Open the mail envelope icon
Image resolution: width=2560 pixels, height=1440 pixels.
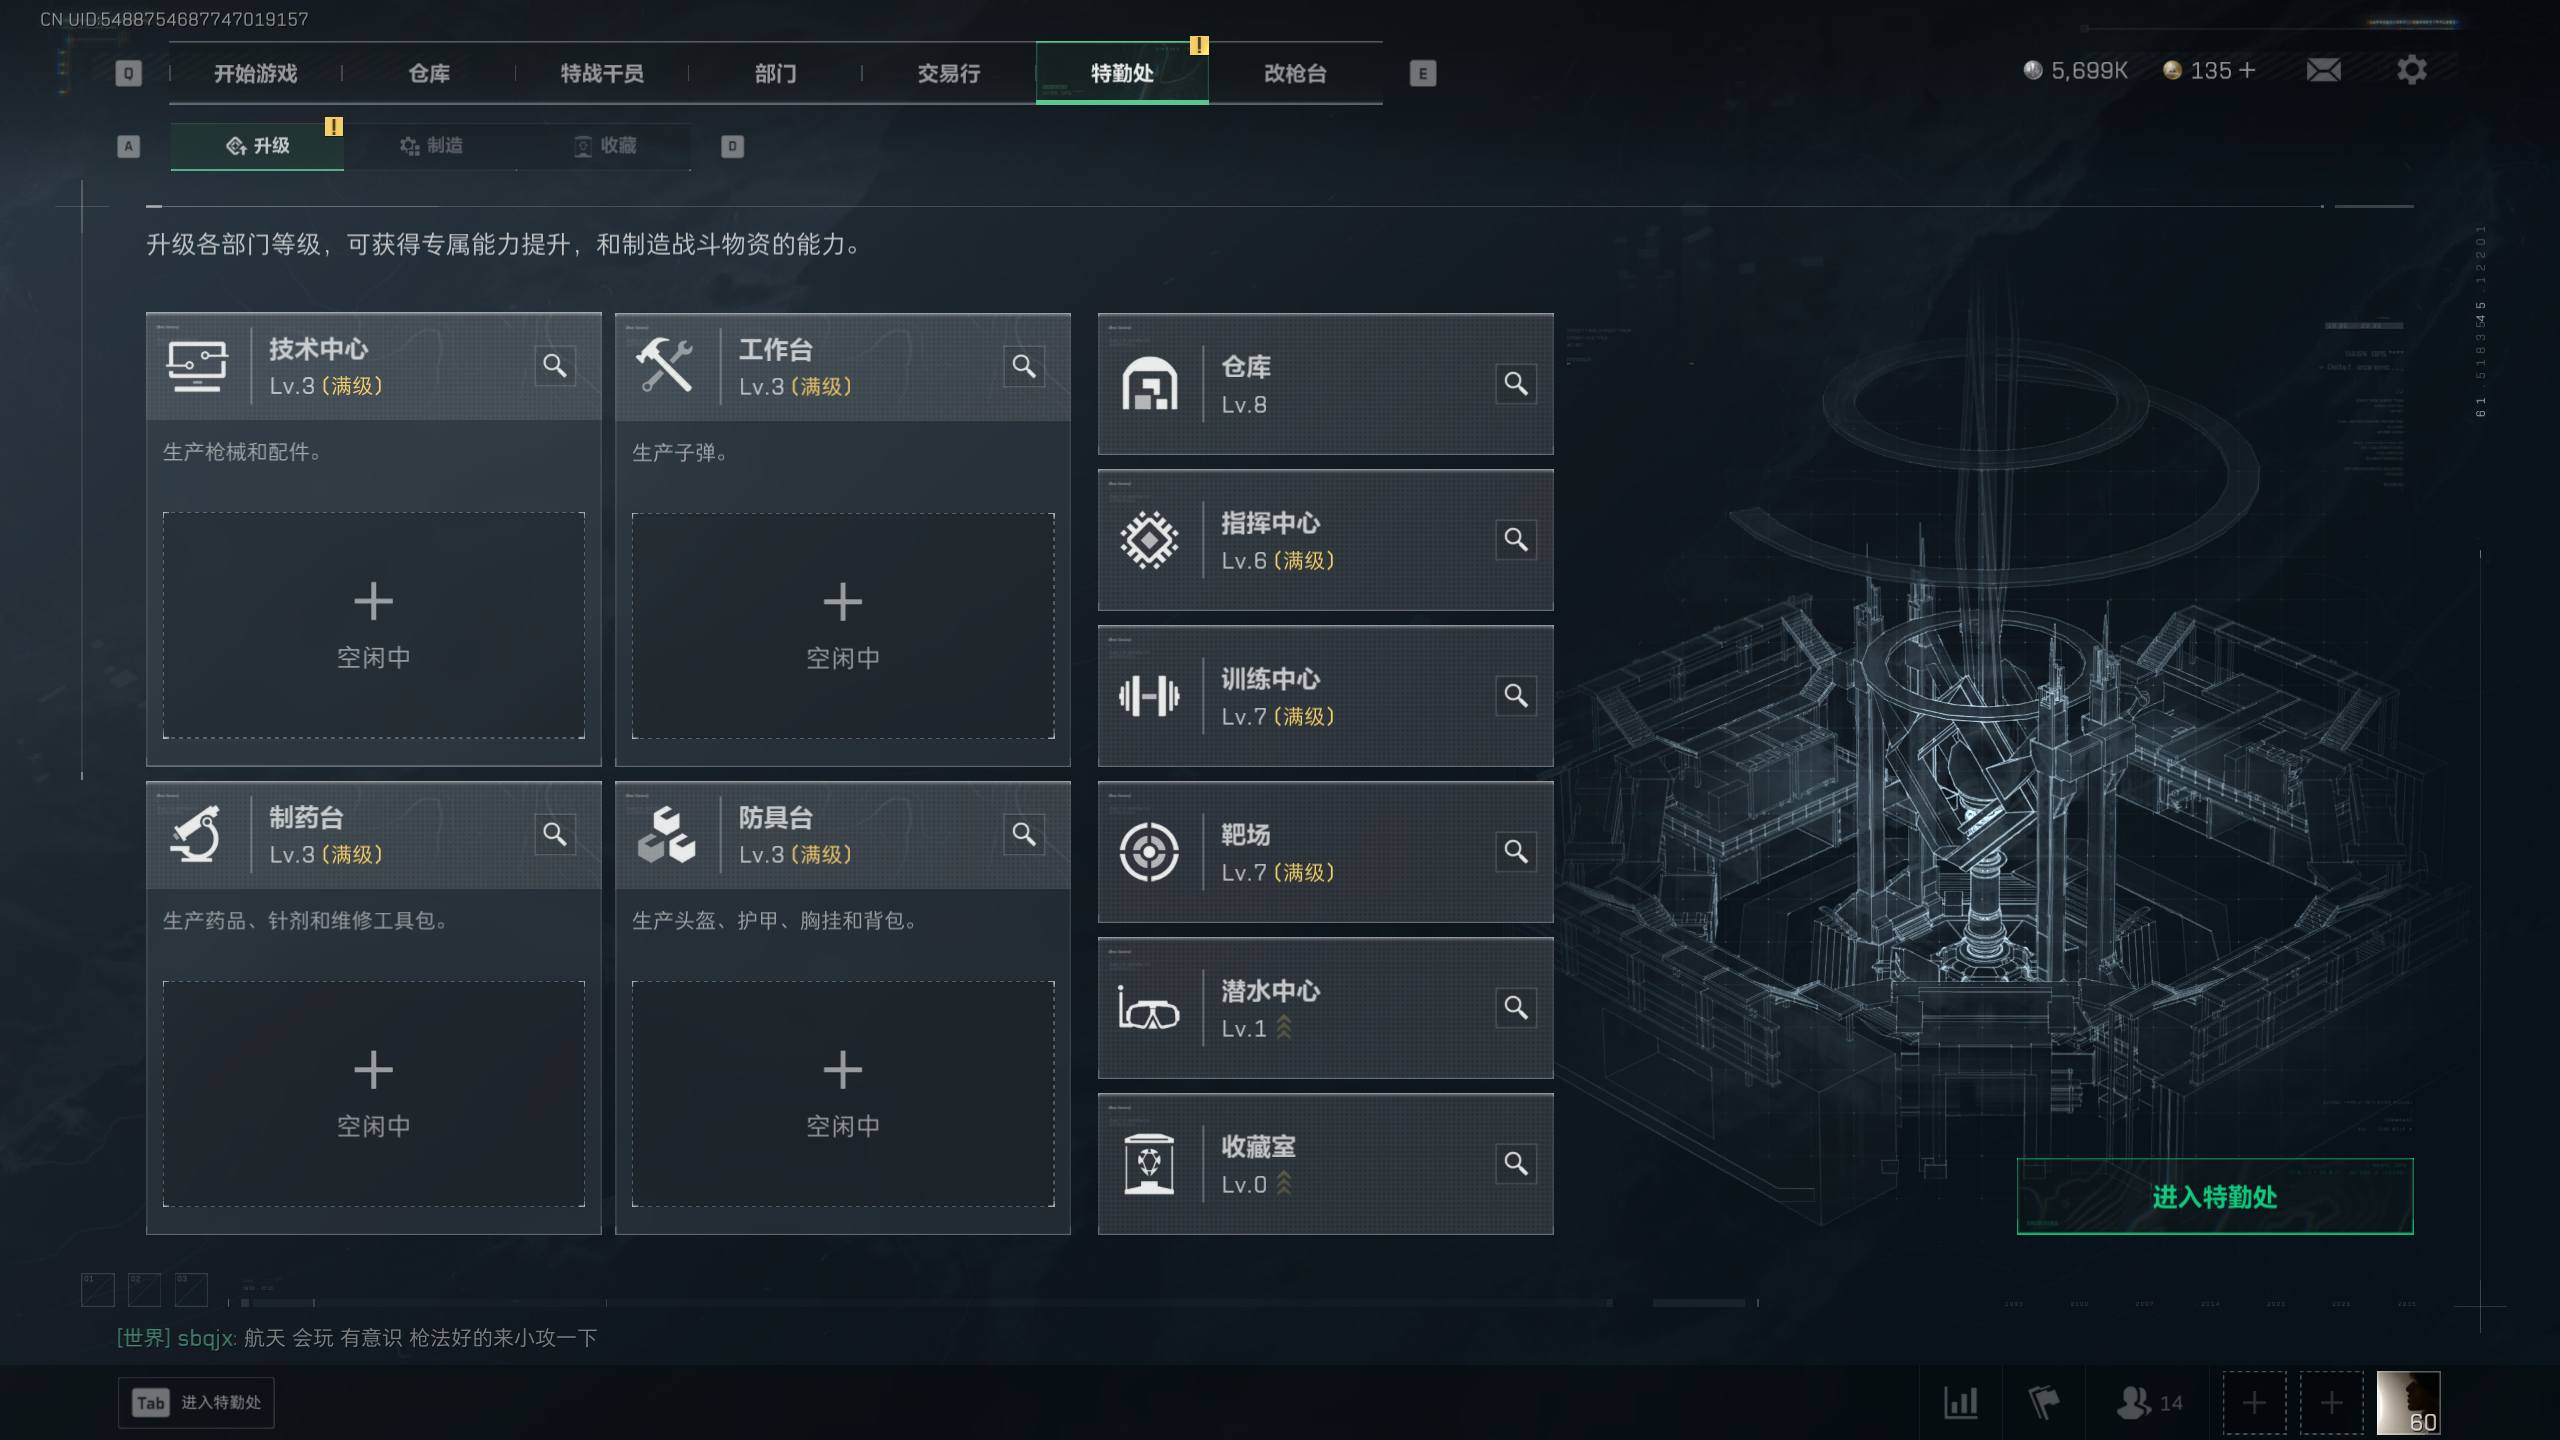(2323, 70)
